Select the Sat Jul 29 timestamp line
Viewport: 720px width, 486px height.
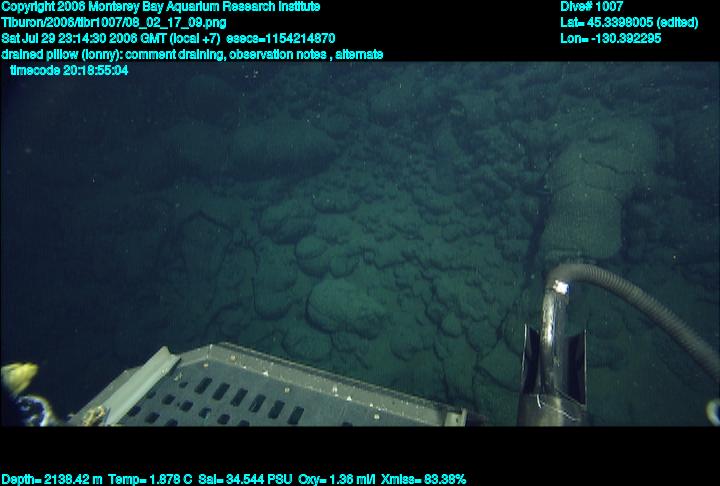[175, 38]
